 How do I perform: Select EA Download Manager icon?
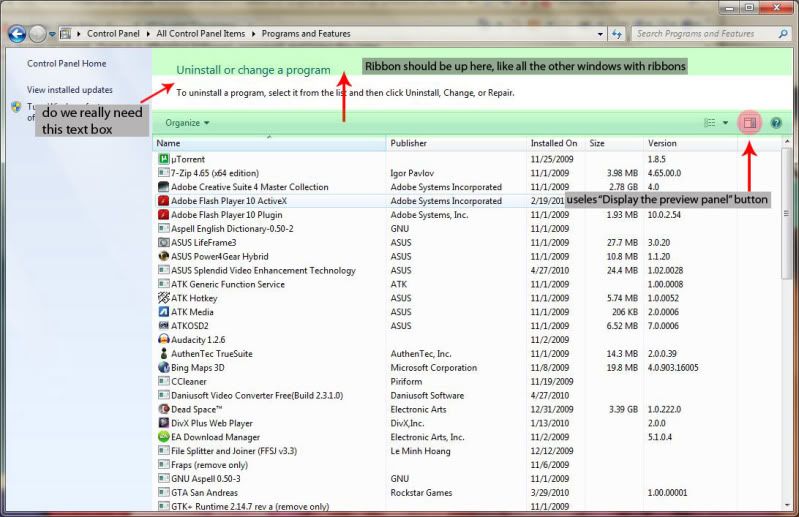[x=164, y=437]
